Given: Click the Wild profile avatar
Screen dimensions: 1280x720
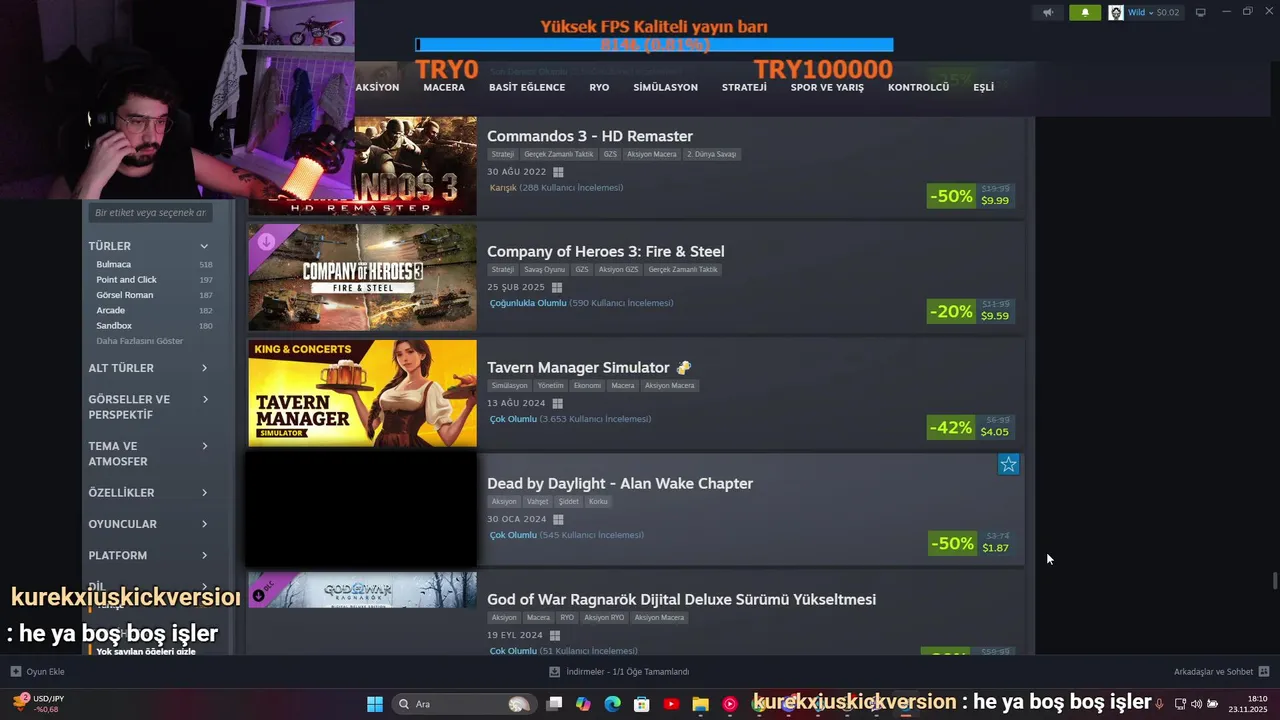Looking at the screenshot, I should (x=1116, y=12).
